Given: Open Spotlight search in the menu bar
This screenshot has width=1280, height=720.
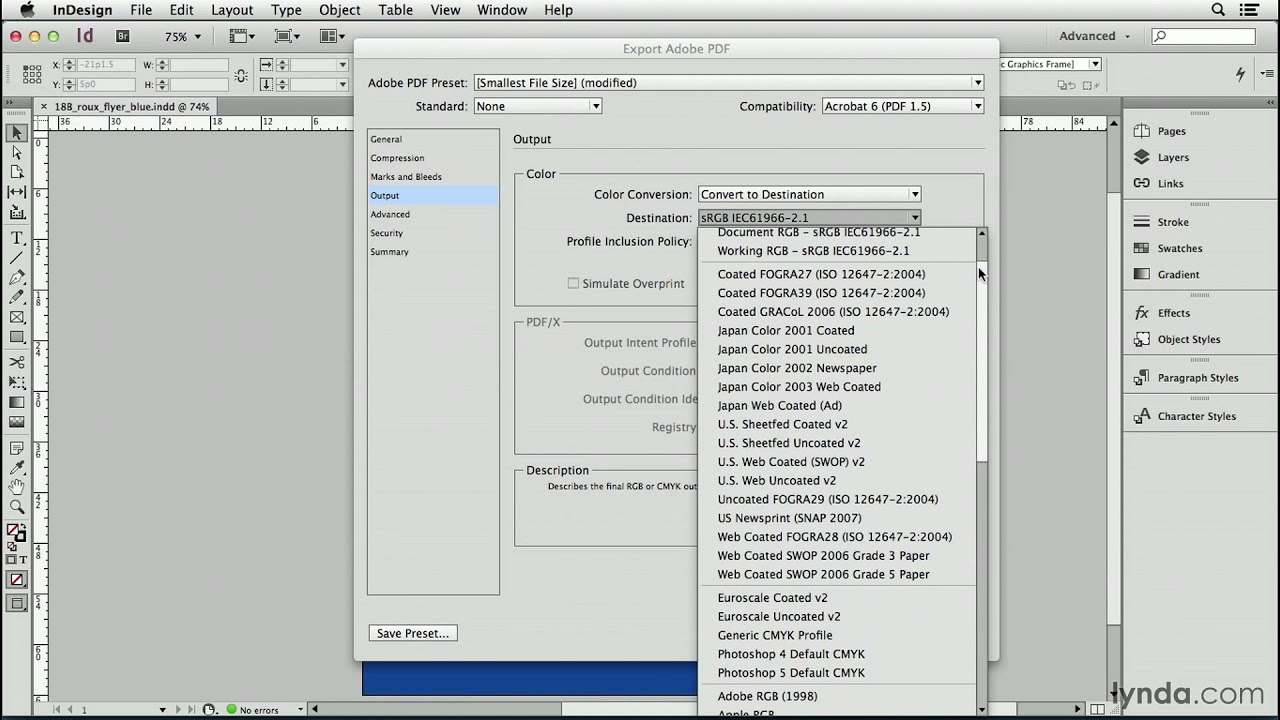Looking at the screenshot, I should (x=1218, y=10).
